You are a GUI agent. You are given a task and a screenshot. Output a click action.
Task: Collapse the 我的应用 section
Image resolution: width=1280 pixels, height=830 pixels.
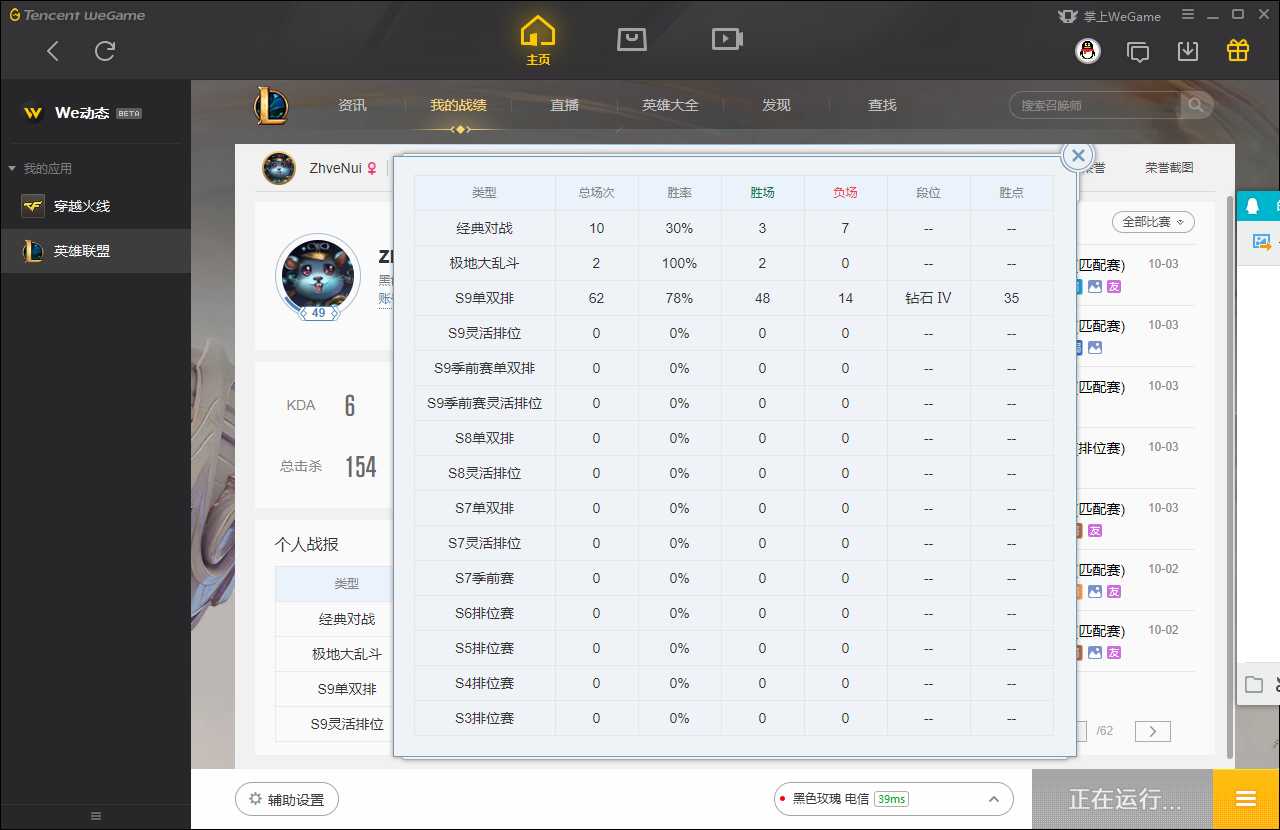tap(40, 168)
